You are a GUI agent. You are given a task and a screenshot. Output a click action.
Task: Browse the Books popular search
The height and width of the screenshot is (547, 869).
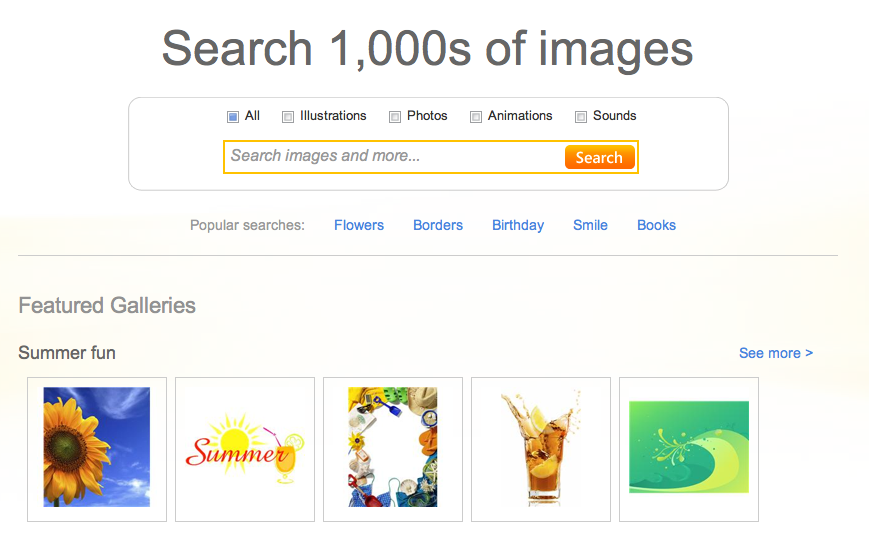656,225
